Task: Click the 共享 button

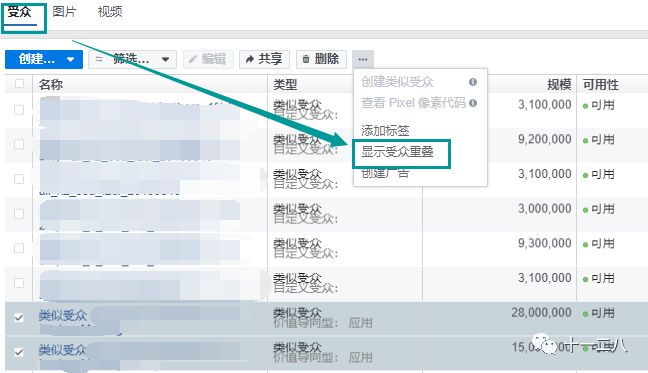Action: coord(264,59)
